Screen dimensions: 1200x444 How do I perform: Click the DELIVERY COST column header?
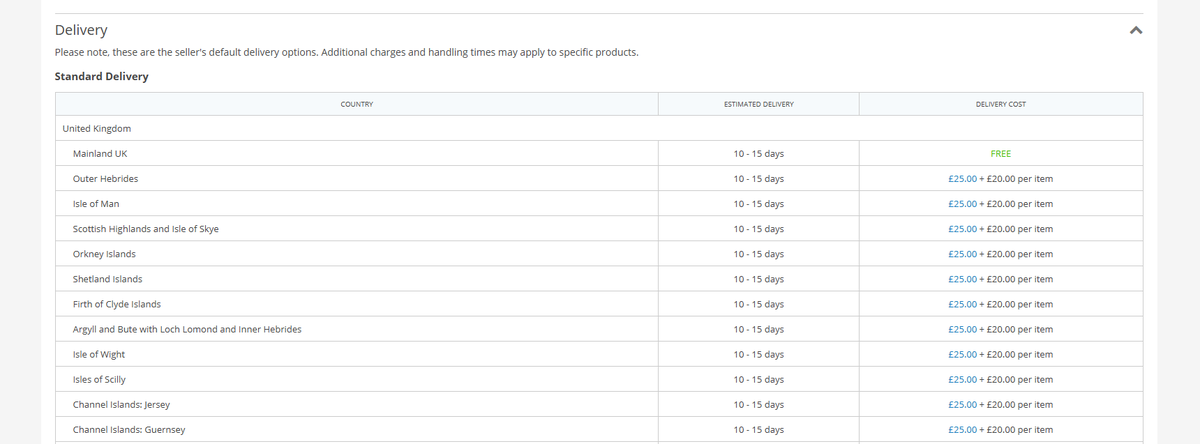[1000, 104]
